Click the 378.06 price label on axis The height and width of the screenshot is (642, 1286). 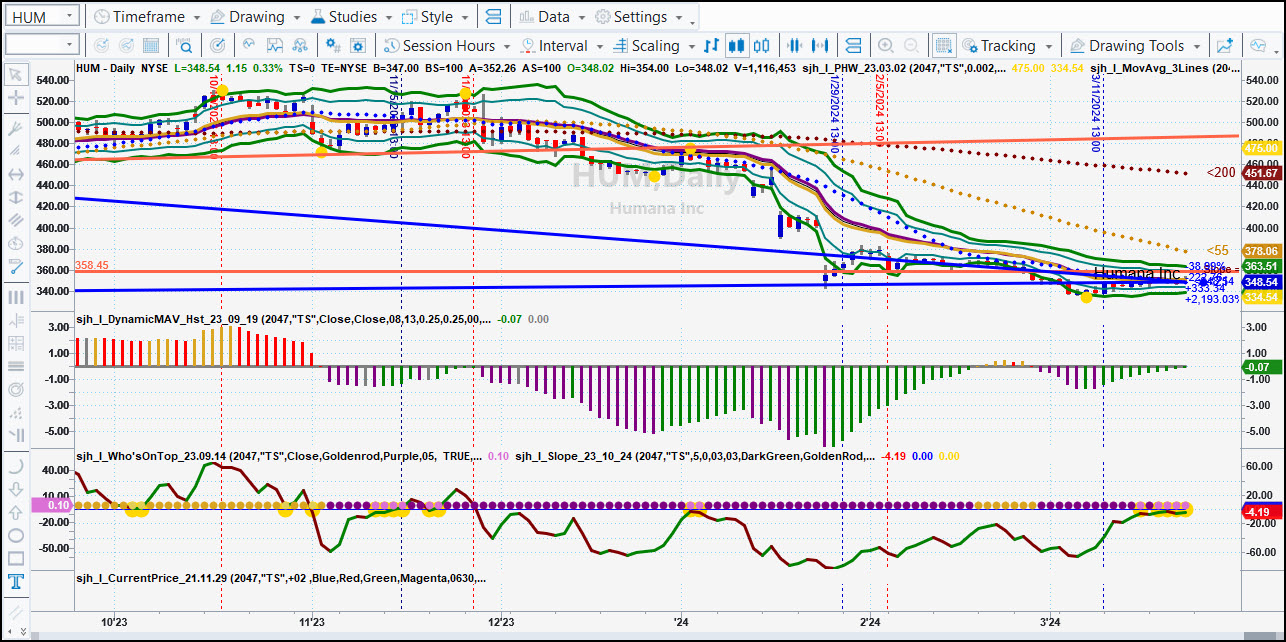click(x=1261, y=250)
